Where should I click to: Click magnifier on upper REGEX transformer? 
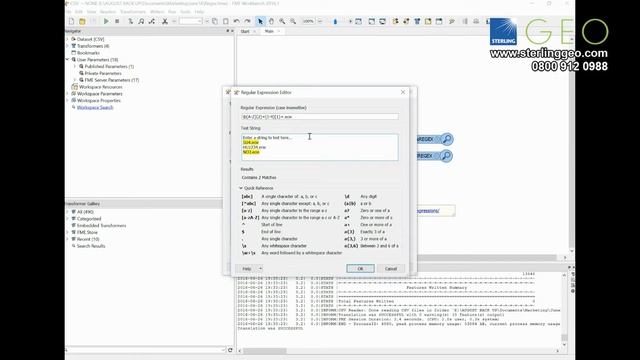click(447, 139)
